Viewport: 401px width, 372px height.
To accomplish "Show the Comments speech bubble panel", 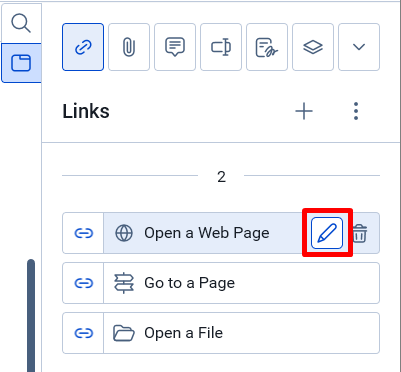I will [175, 47].
